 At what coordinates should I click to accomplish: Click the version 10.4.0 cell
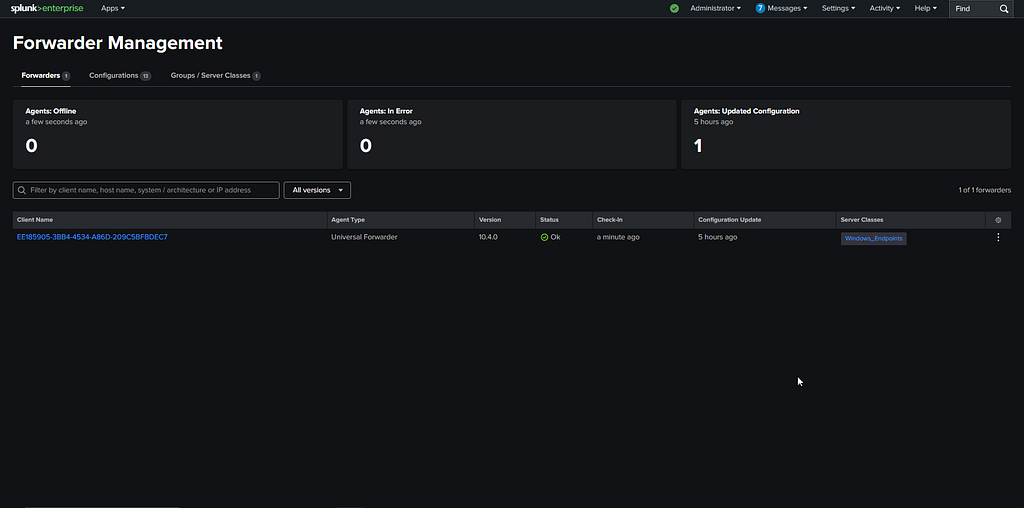click(x=488, y=237)
